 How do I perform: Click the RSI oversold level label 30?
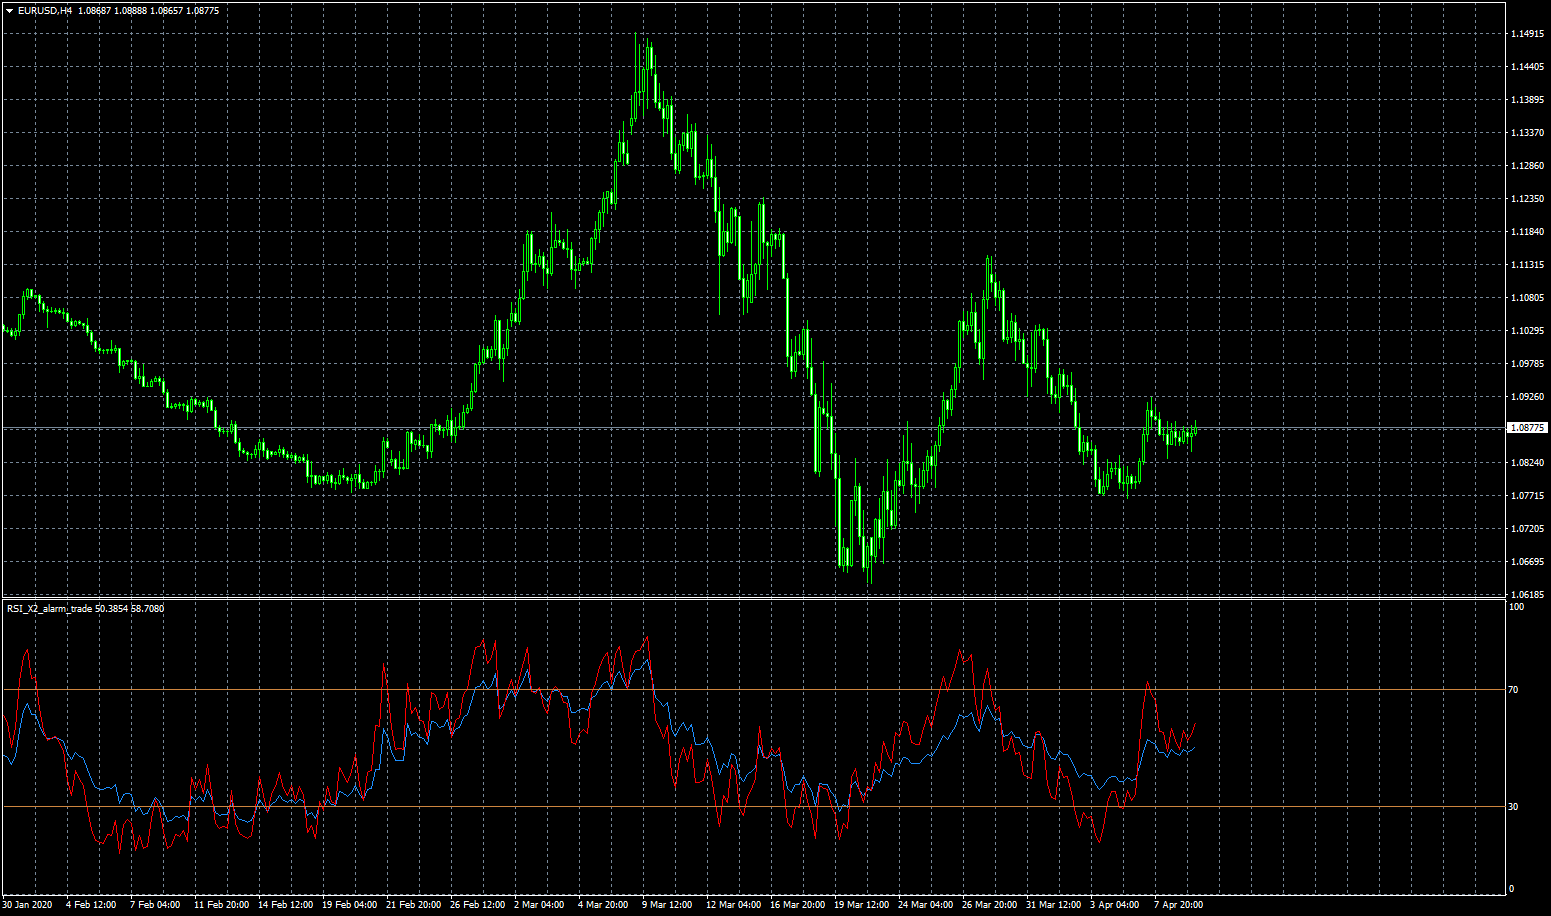(x=1513, y=807)
